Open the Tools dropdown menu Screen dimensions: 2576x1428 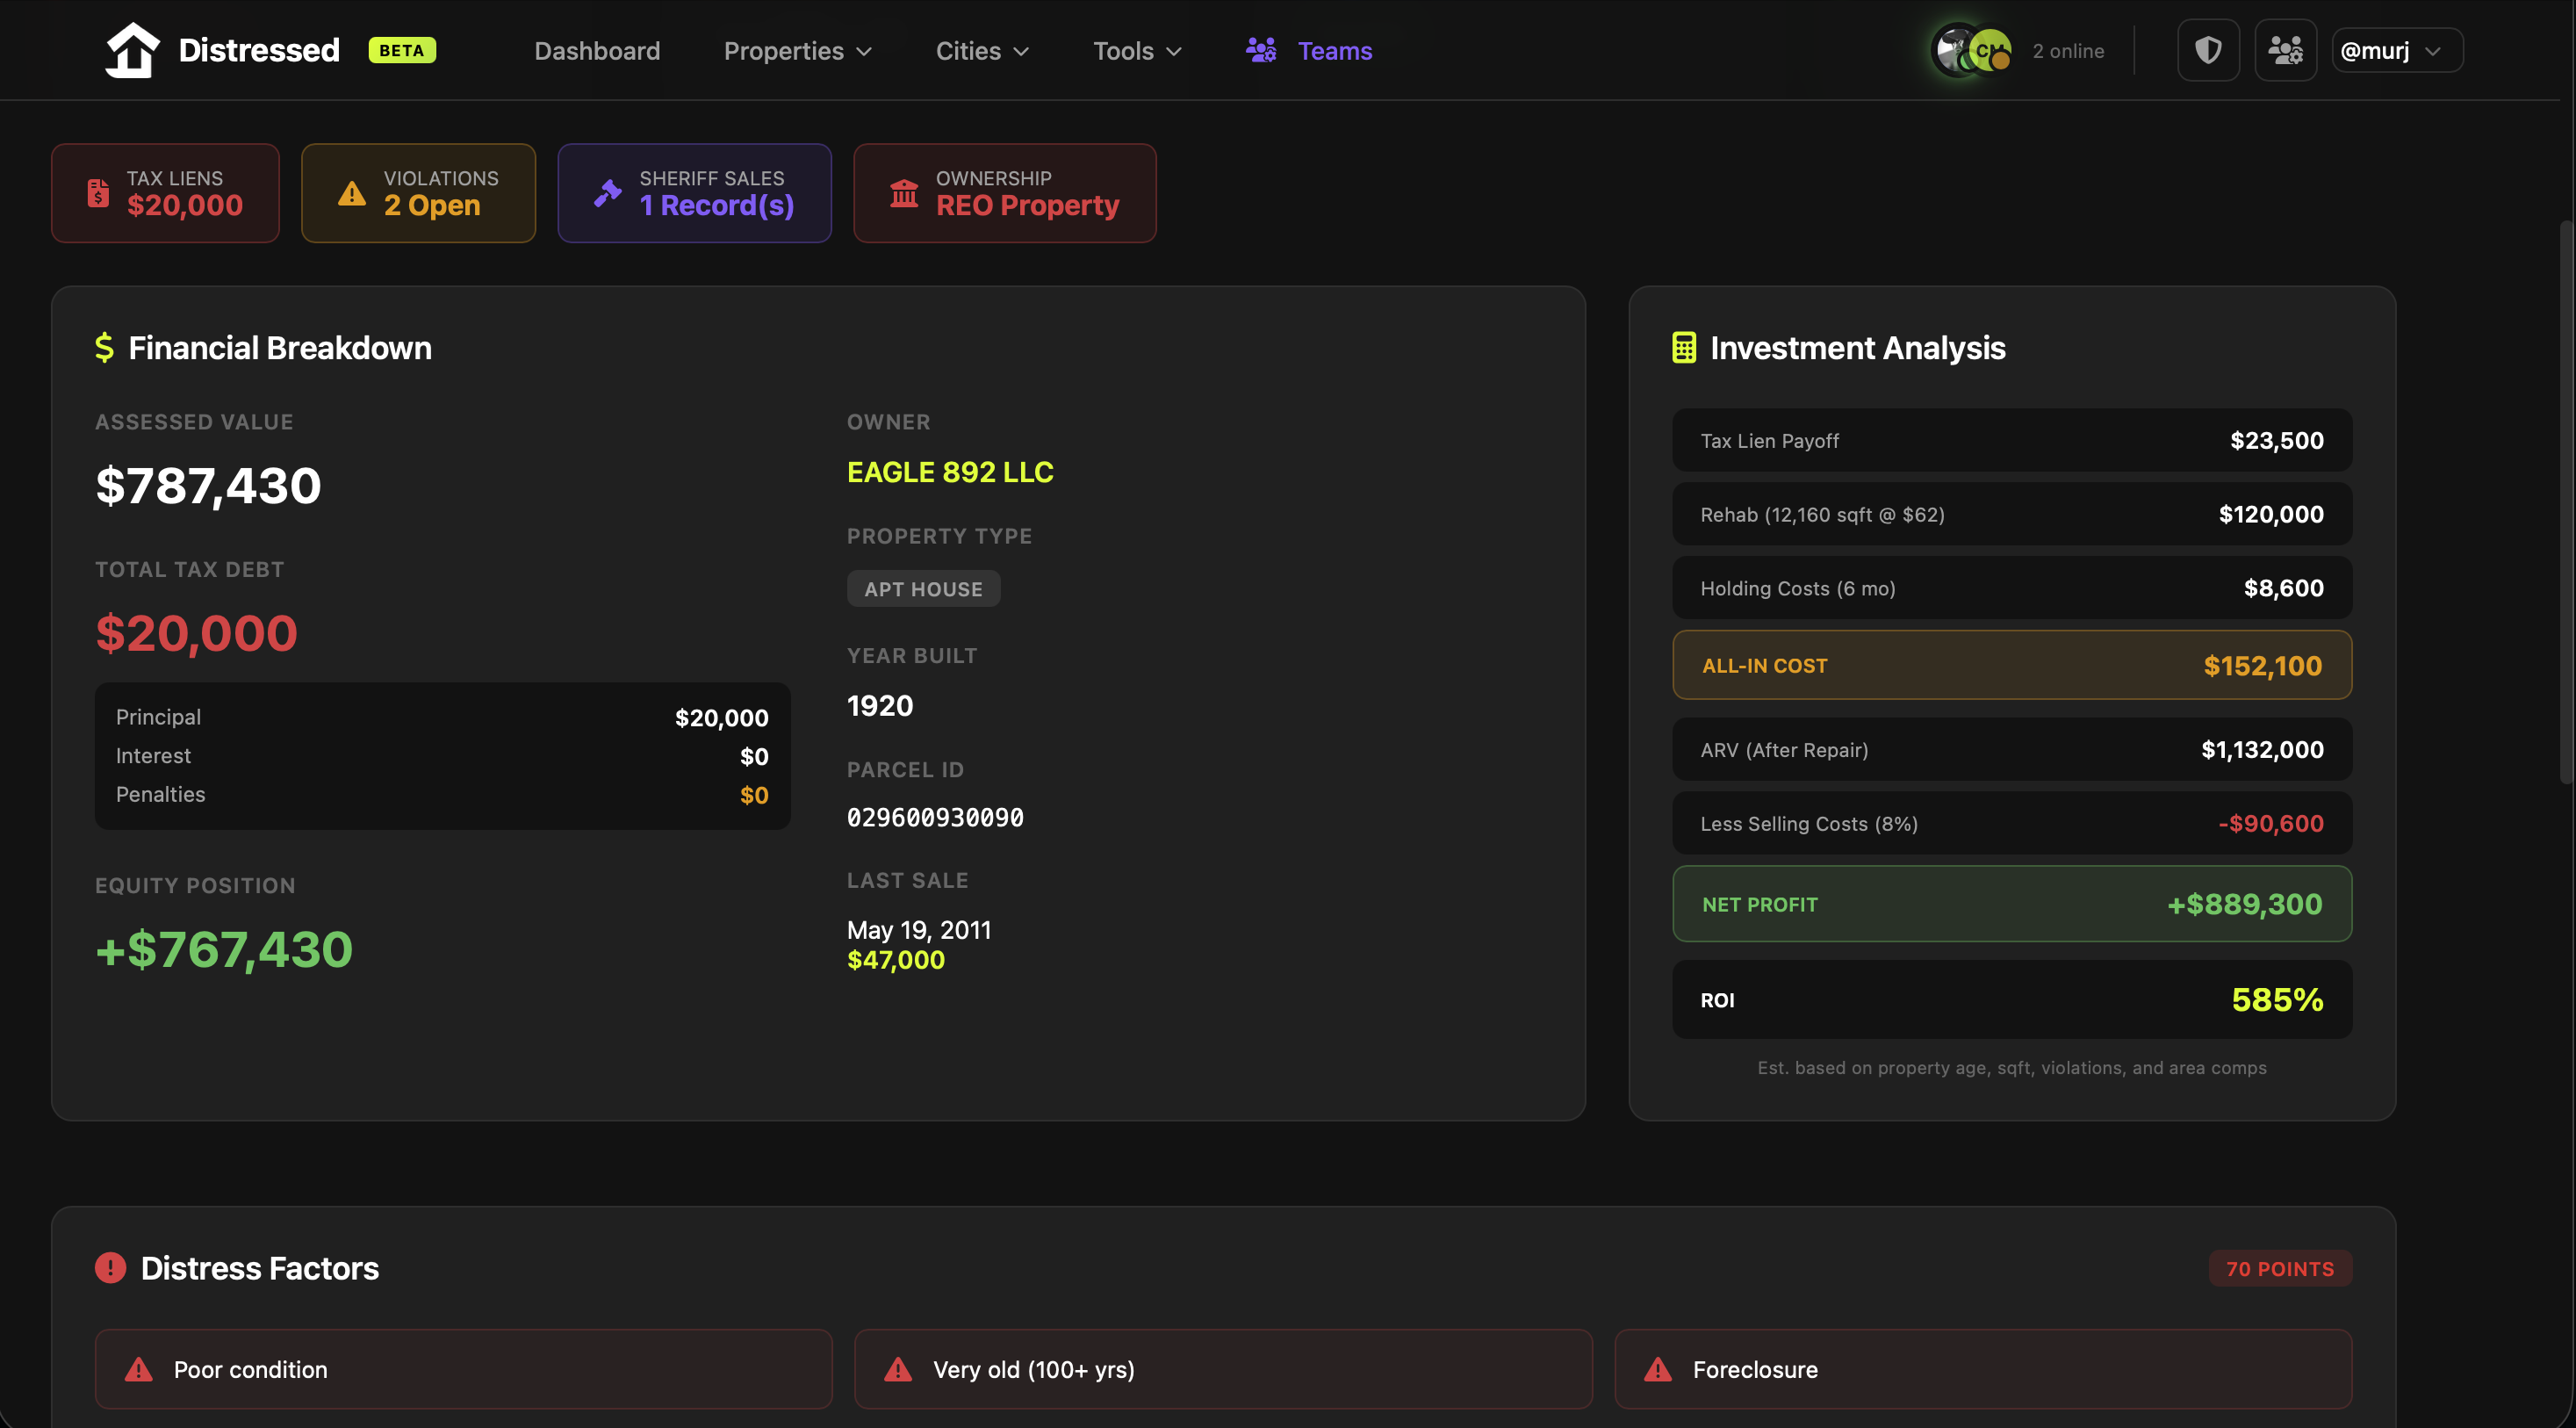pyautogui.click(x=1137, y=51)
